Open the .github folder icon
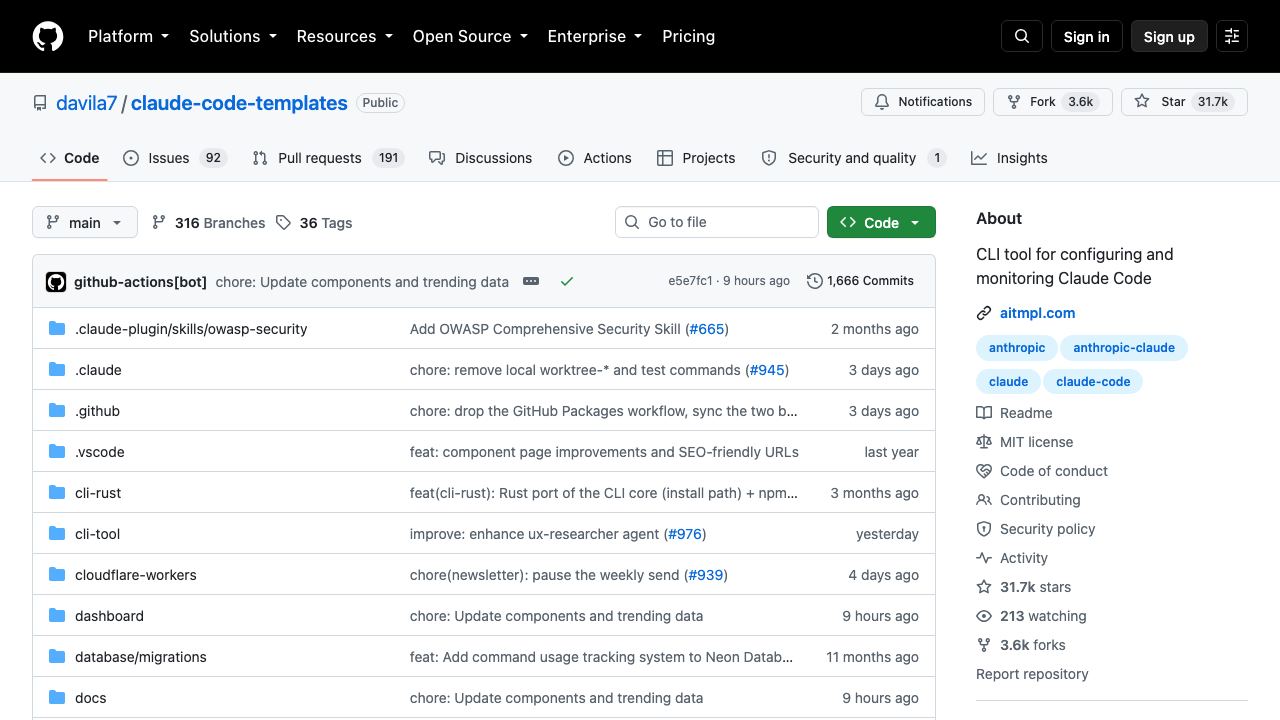The image size is (1280, 720). (57, 411)
